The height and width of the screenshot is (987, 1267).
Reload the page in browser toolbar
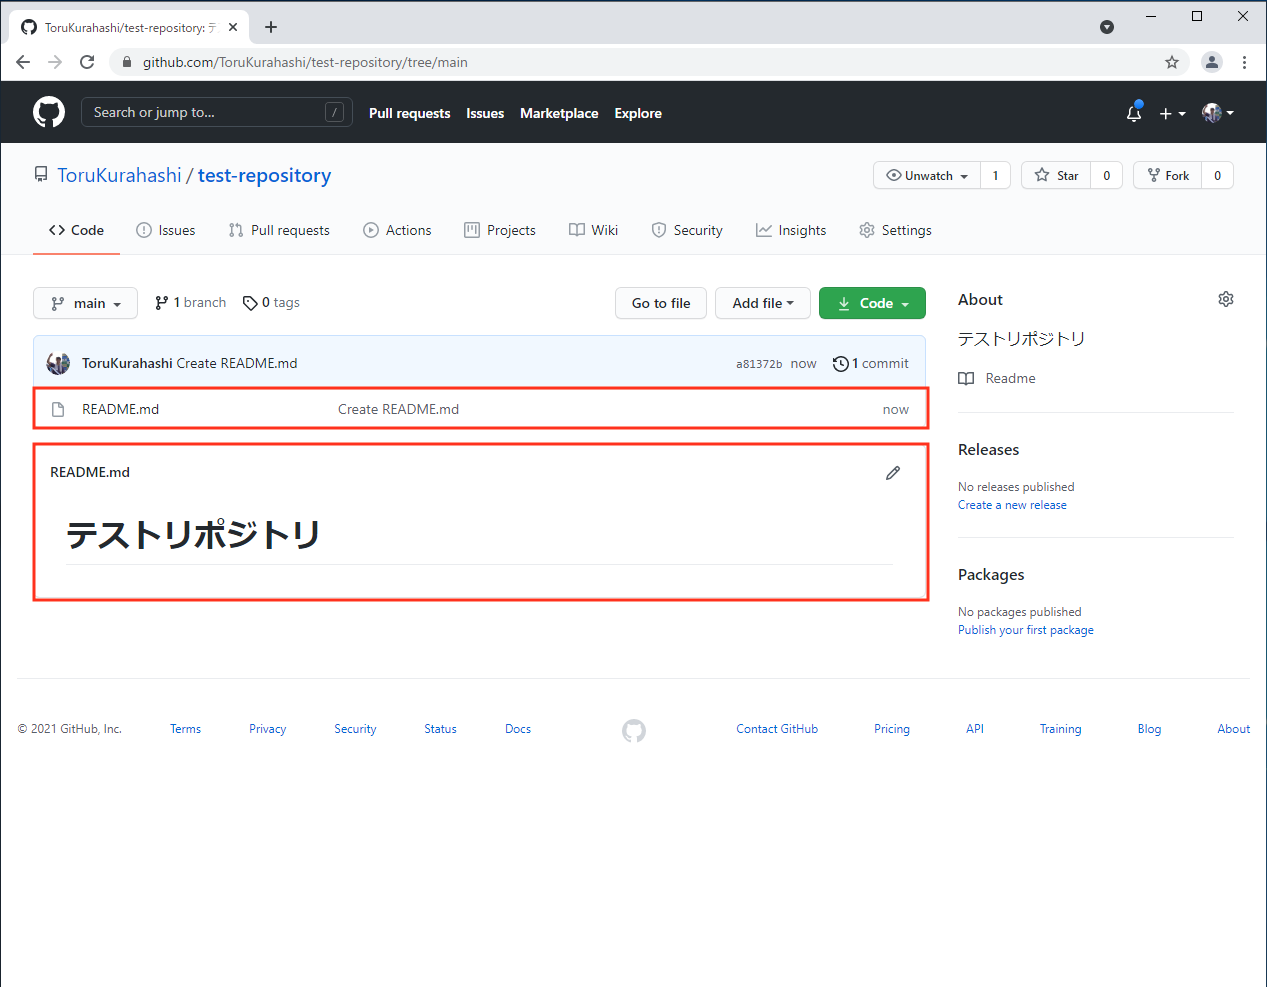[87, 62]
